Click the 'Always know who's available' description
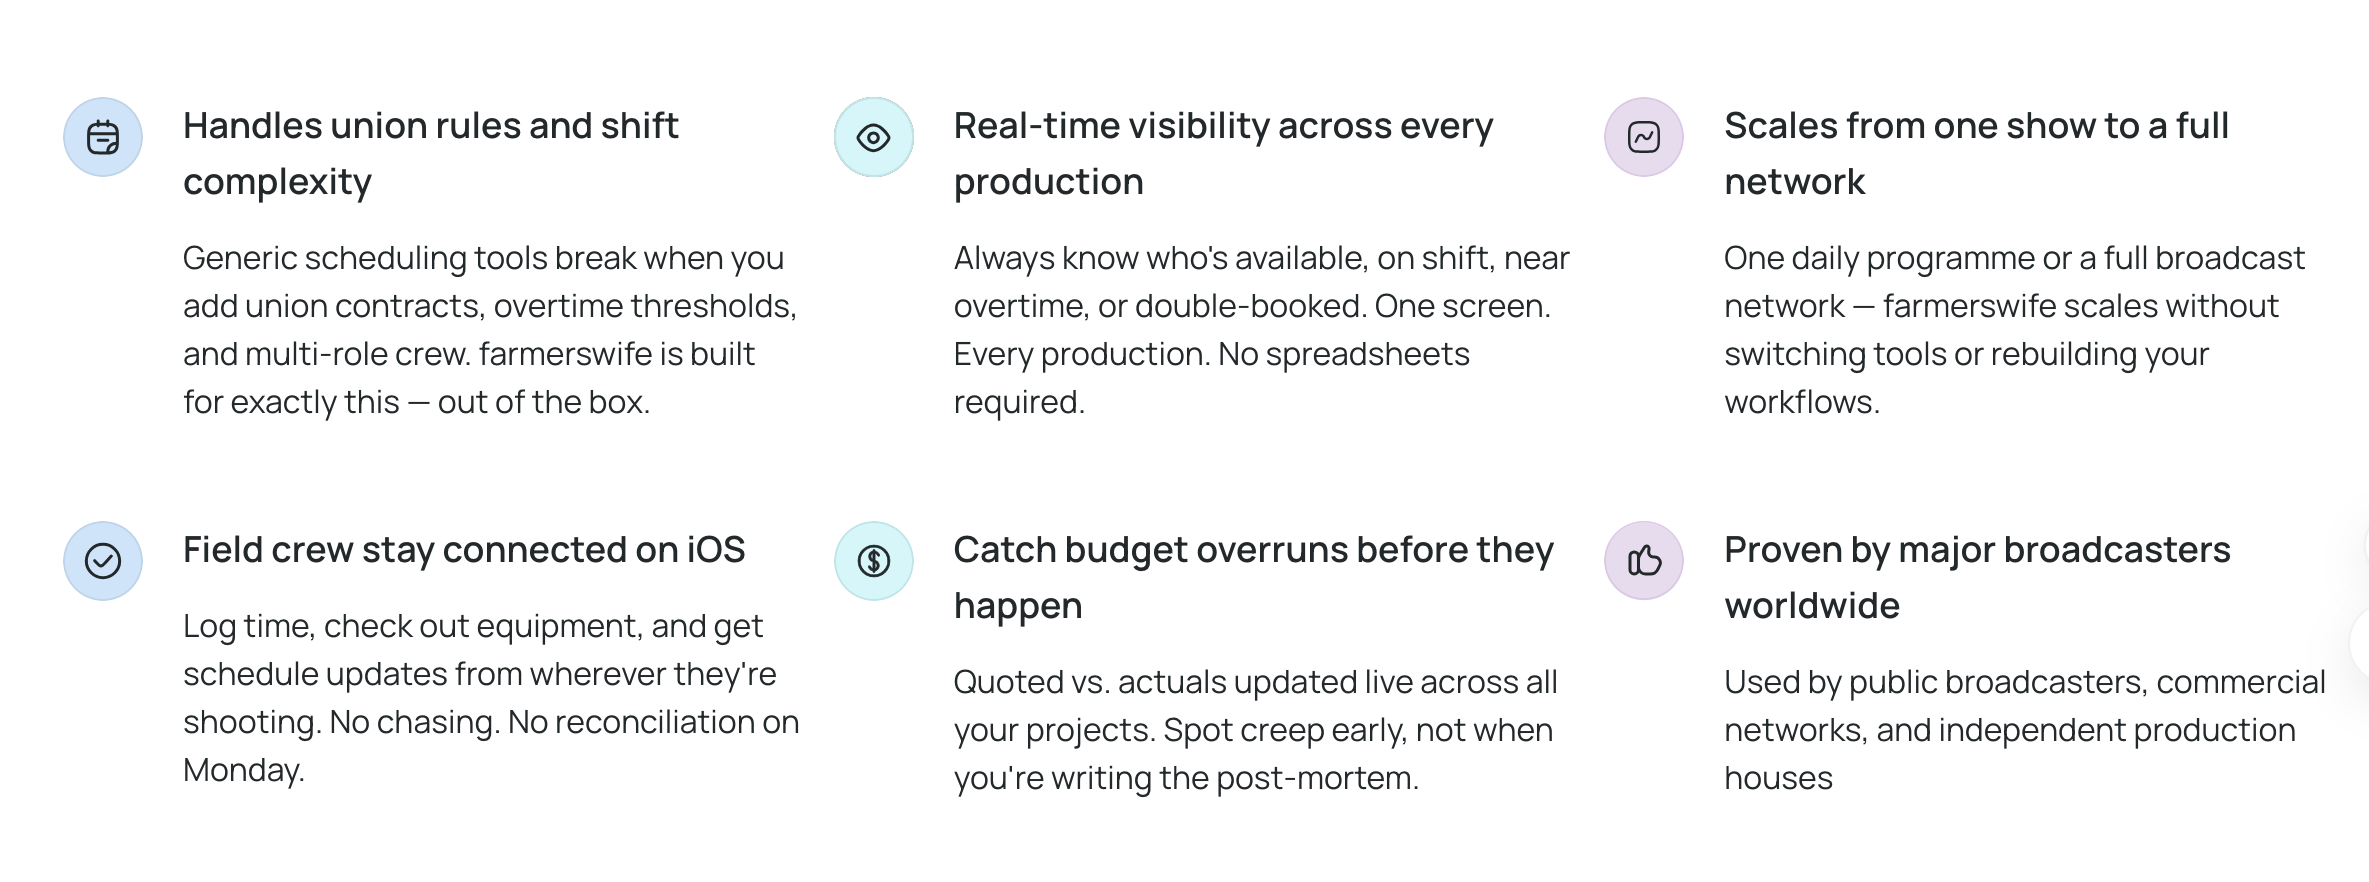The image size is (2369, 882). click(x=1261, y=329)
